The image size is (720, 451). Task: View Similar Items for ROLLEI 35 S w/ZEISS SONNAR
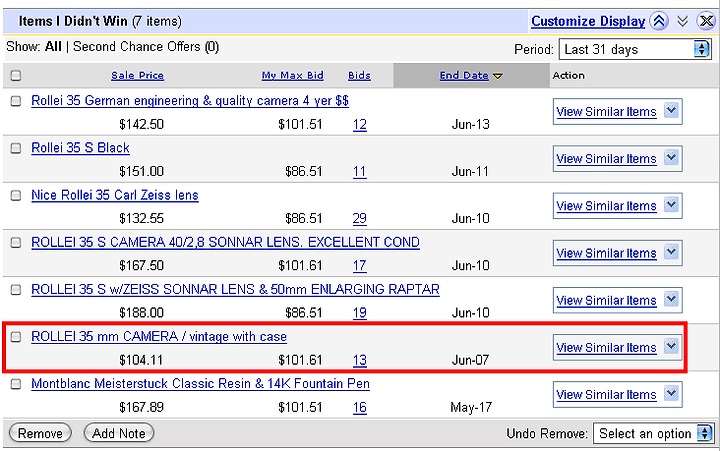tap(606, 300)
